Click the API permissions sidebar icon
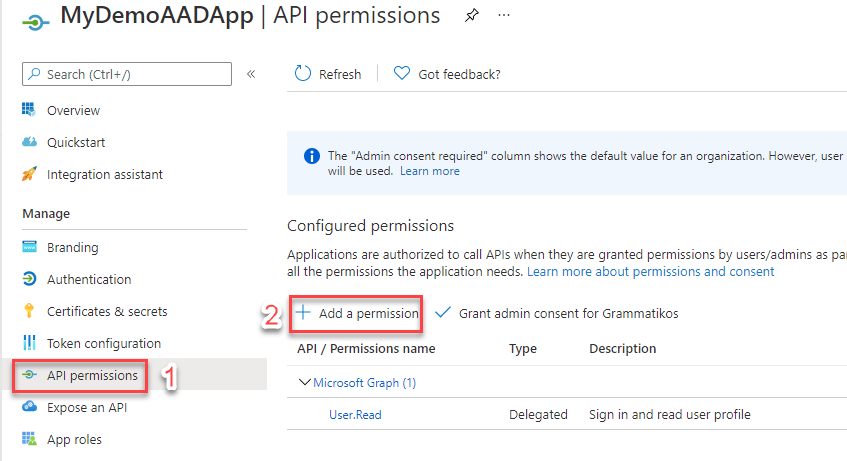 pyautogui.click(x=29, y=375)
